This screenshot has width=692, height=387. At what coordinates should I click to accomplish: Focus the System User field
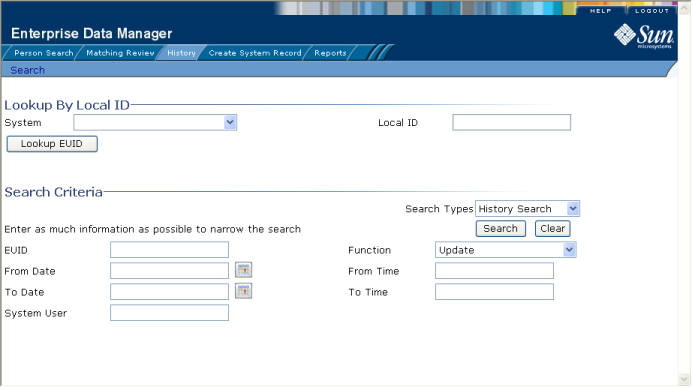169,312
